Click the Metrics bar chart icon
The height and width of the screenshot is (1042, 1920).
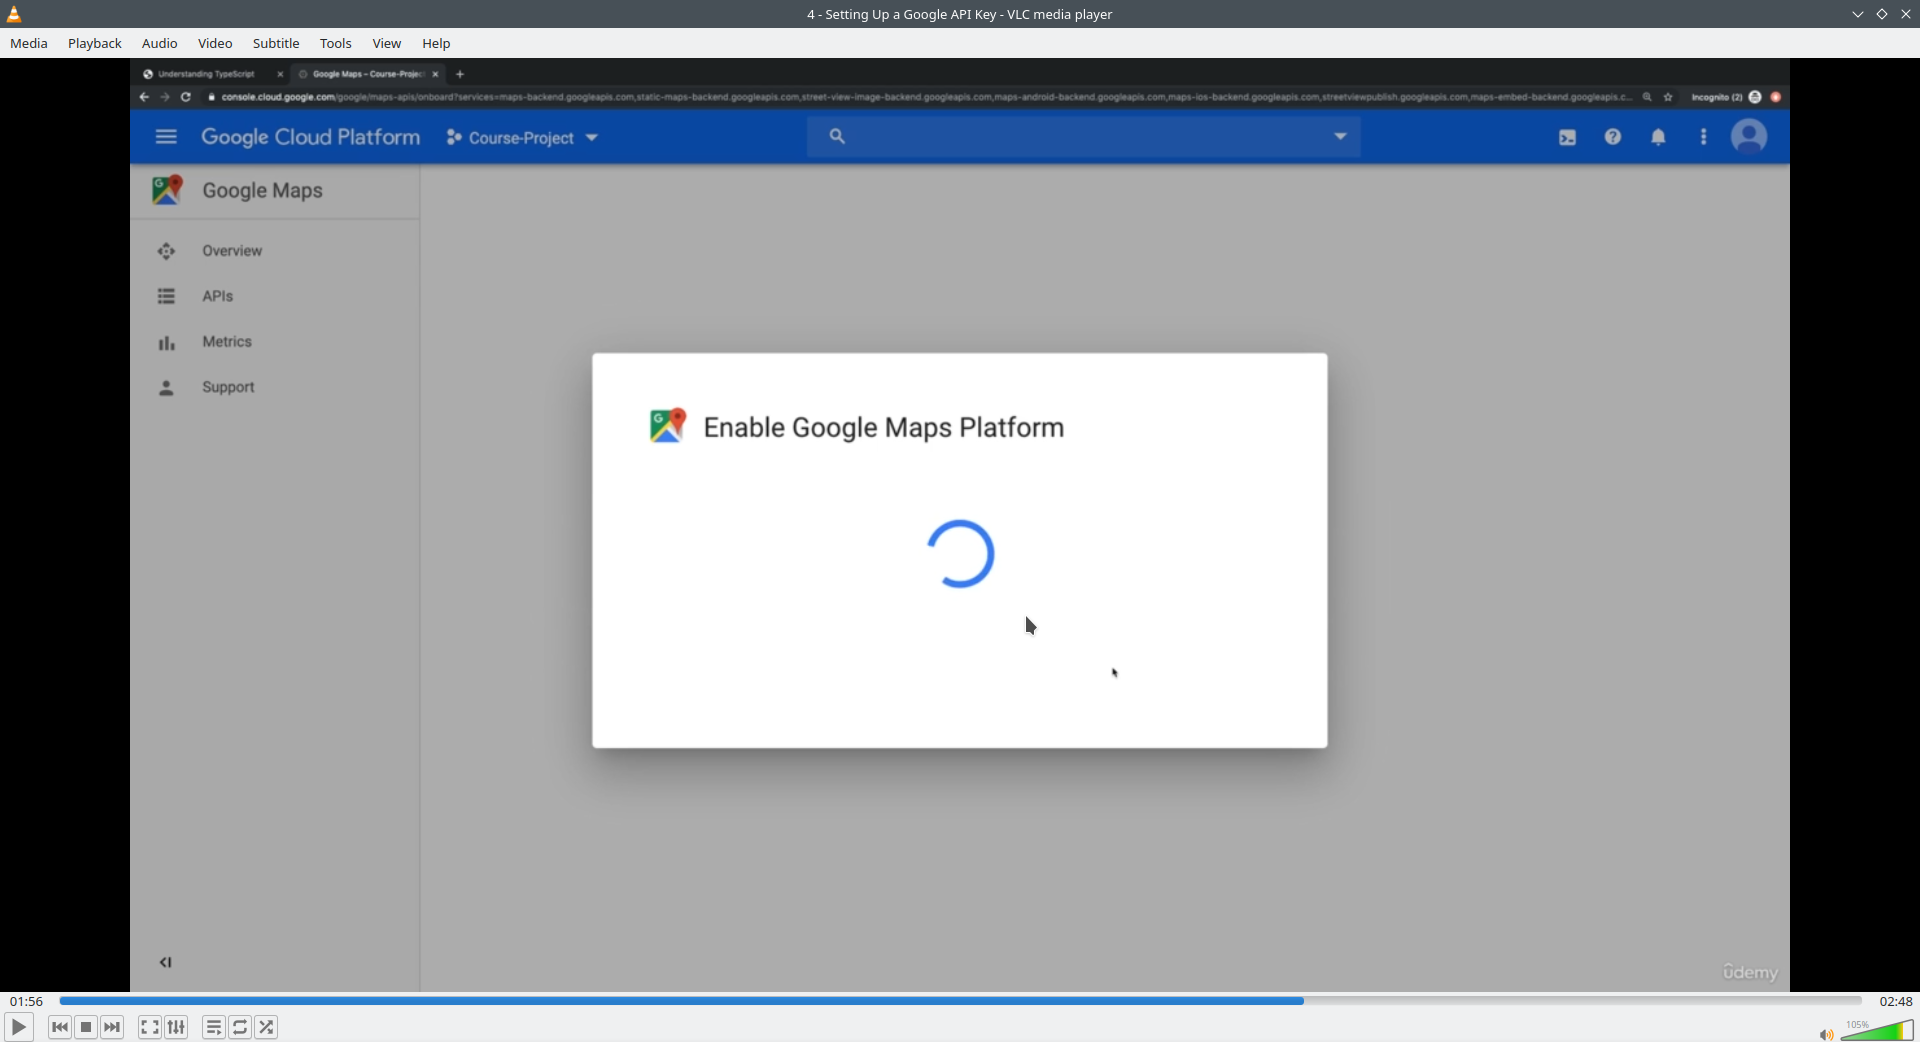166,343
